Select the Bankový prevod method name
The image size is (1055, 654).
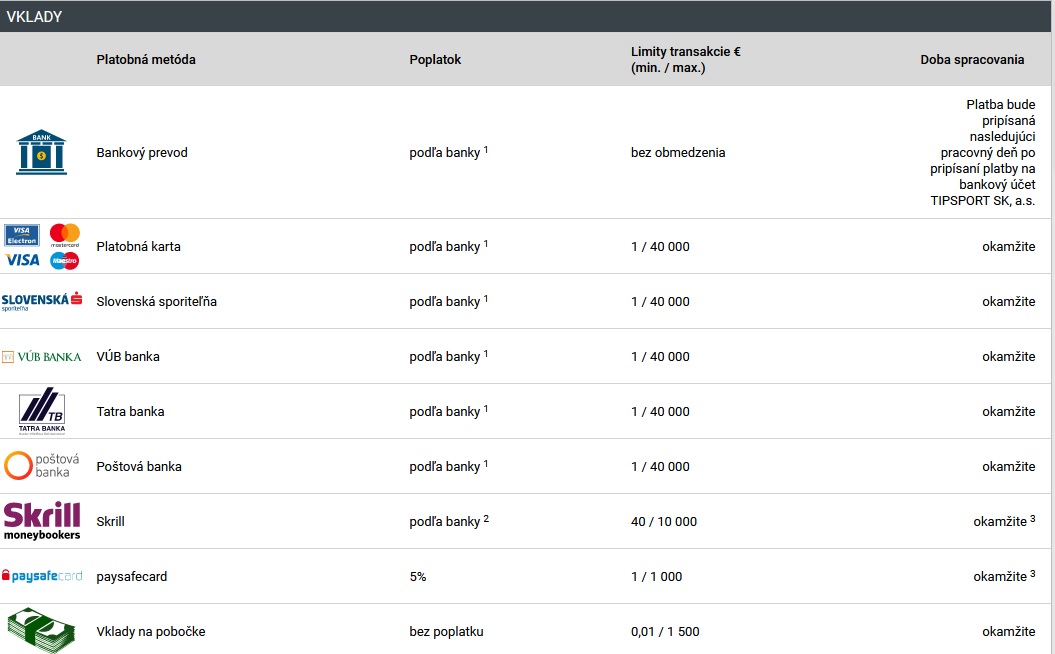[142, 153]
